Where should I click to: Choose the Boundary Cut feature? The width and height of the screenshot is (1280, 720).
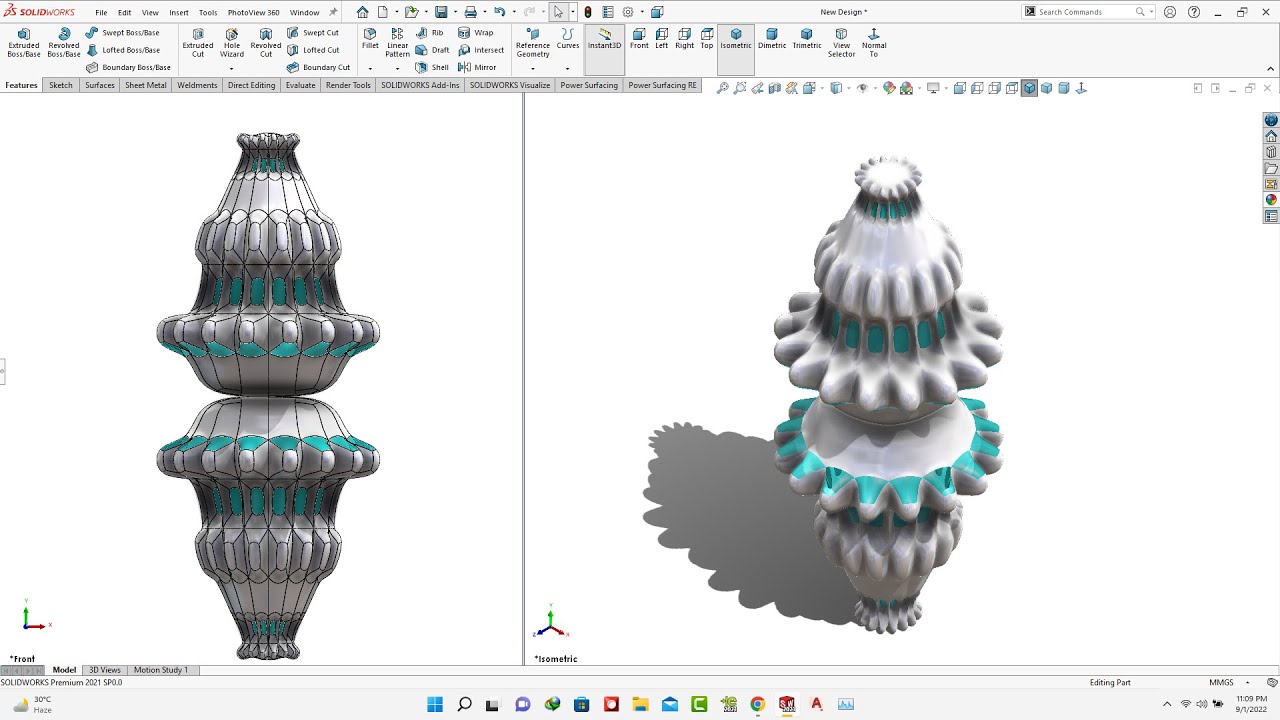318,67
